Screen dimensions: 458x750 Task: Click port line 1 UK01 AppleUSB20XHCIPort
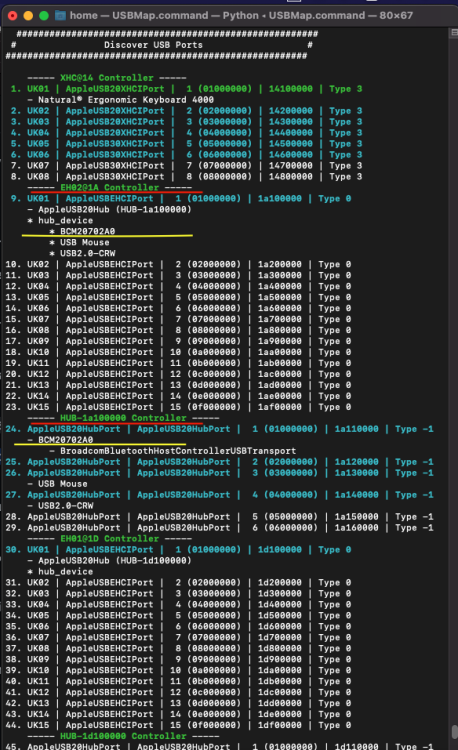click(x=186, y=89)
